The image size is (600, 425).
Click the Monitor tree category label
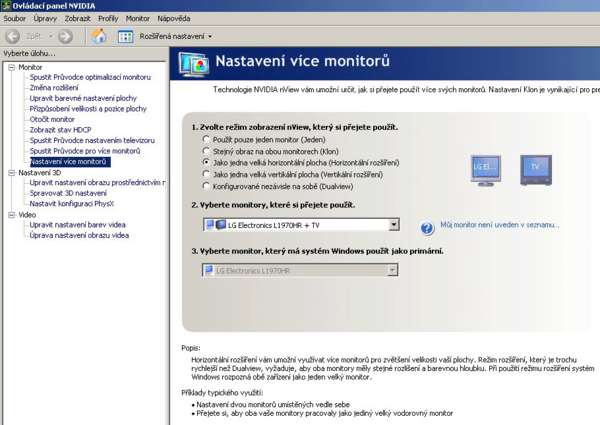[30, 67]
